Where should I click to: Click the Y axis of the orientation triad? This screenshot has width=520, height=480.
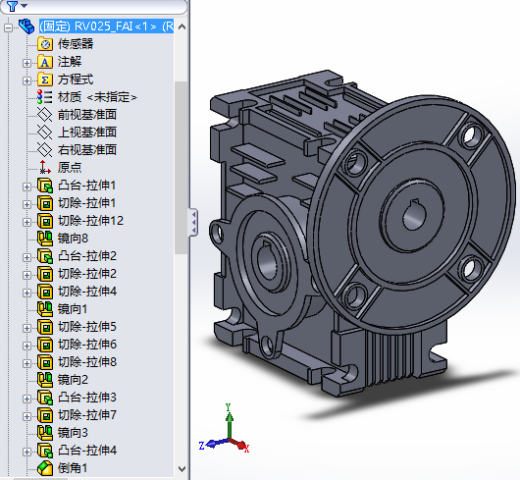coord(229,423)
